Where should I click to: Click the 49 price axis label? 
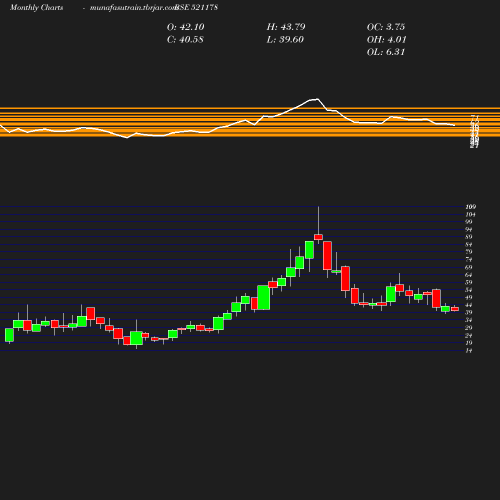point(469,298)
